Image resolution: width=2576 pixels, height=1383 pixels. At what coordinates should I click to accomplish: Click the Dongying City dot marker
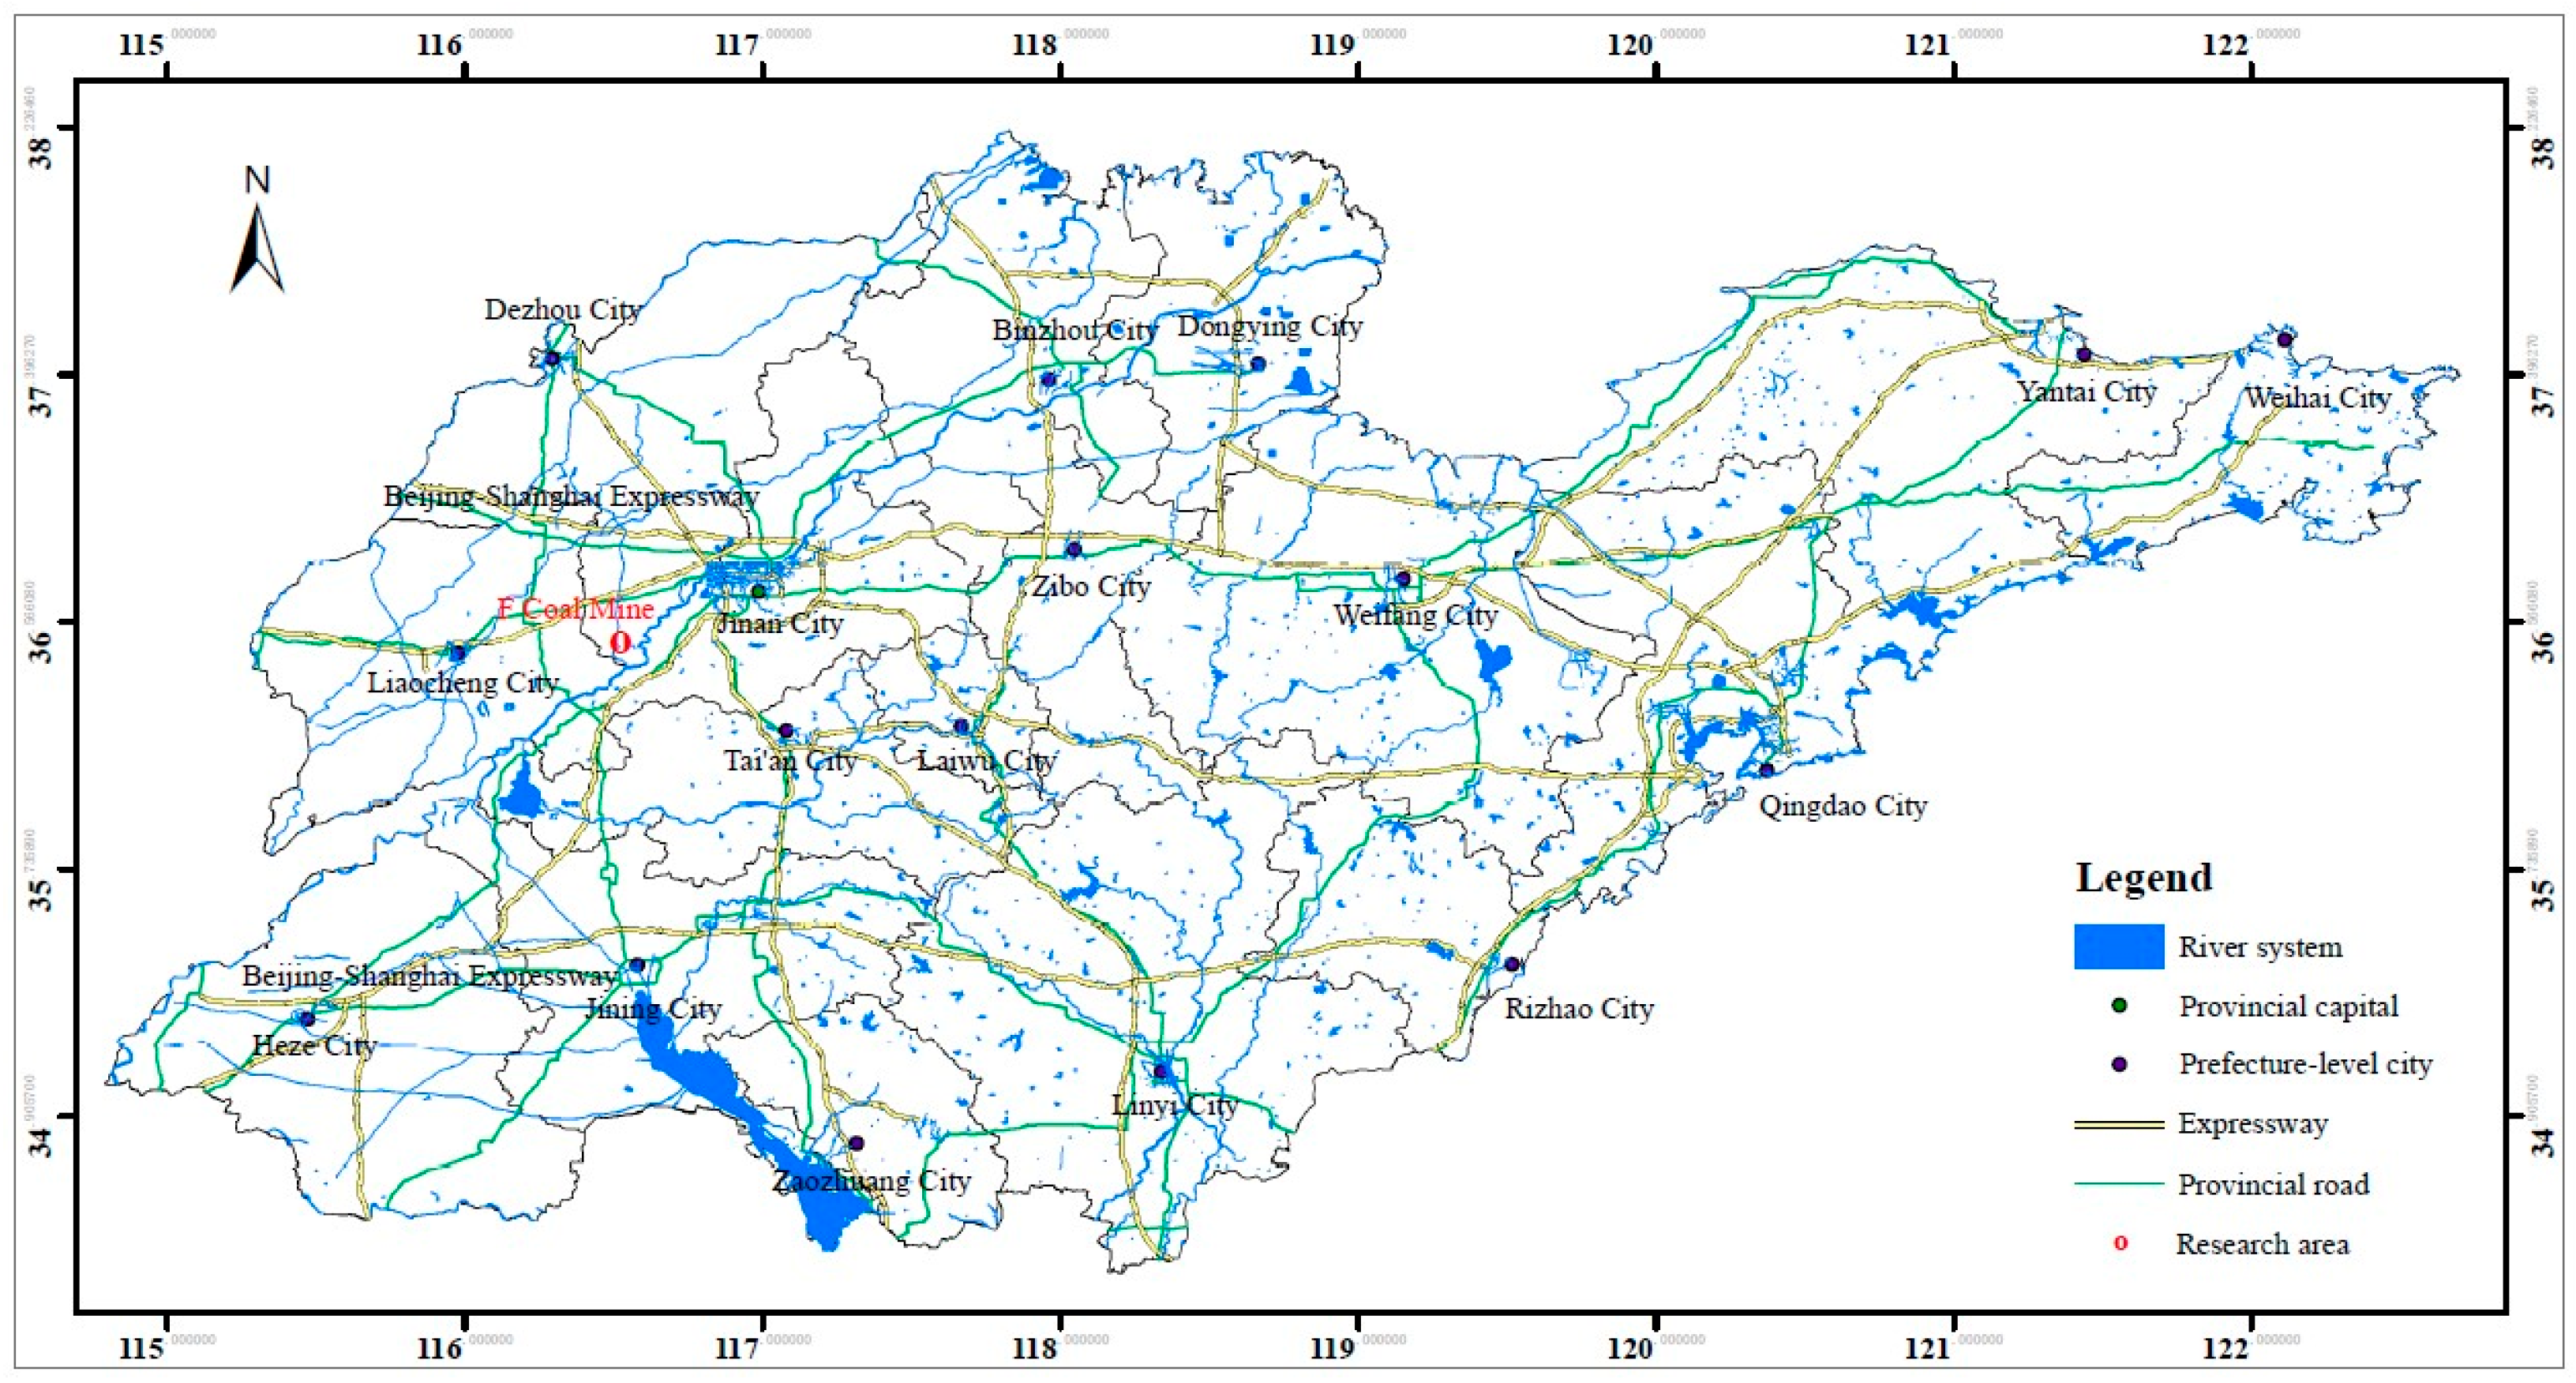click(x=1258, y=364)
